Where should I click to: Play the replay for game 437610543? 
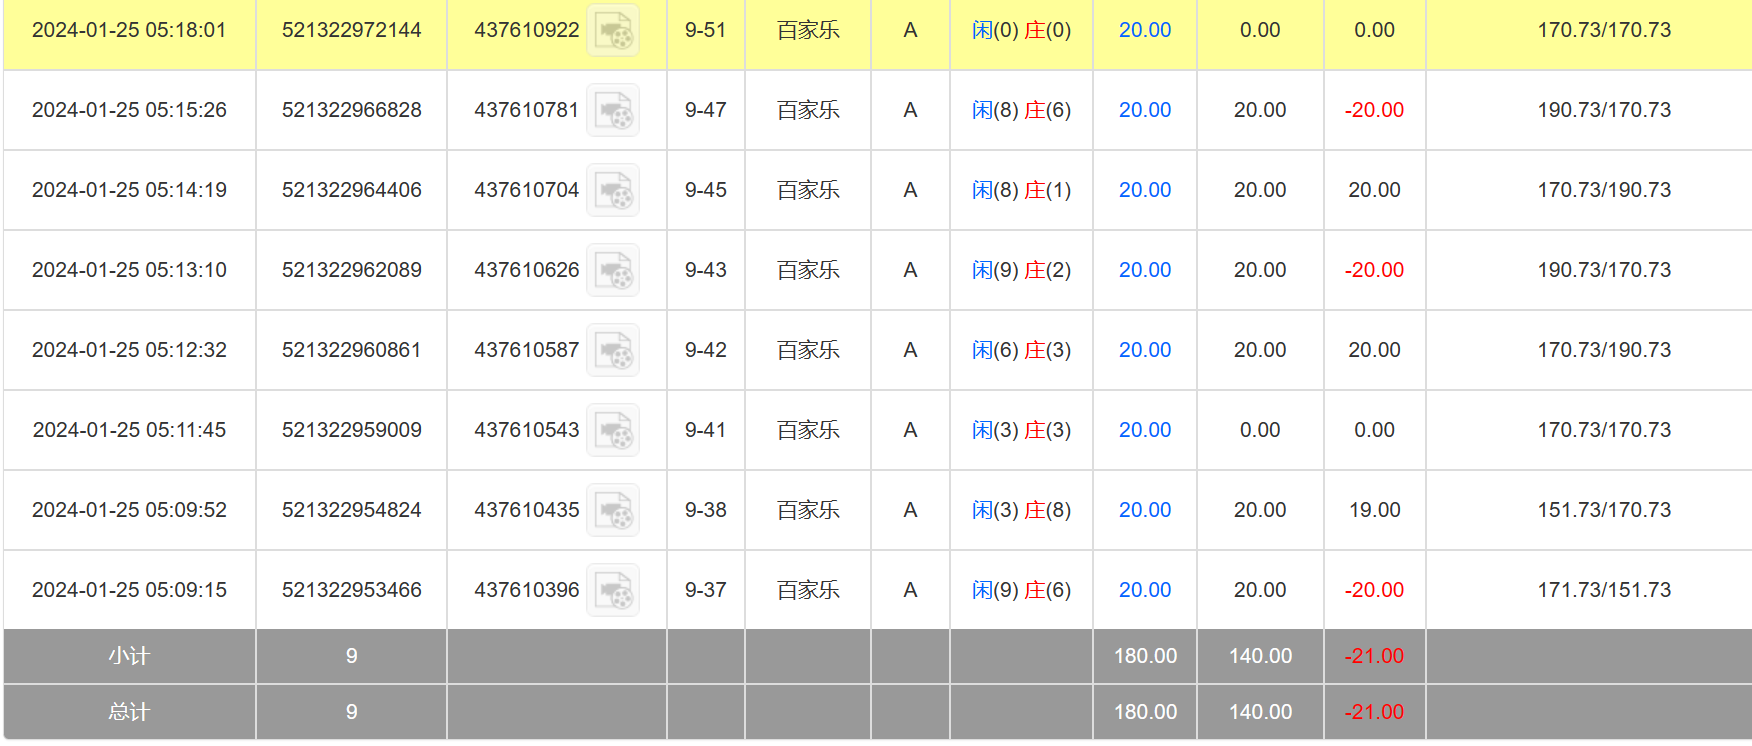coord(613,431)
